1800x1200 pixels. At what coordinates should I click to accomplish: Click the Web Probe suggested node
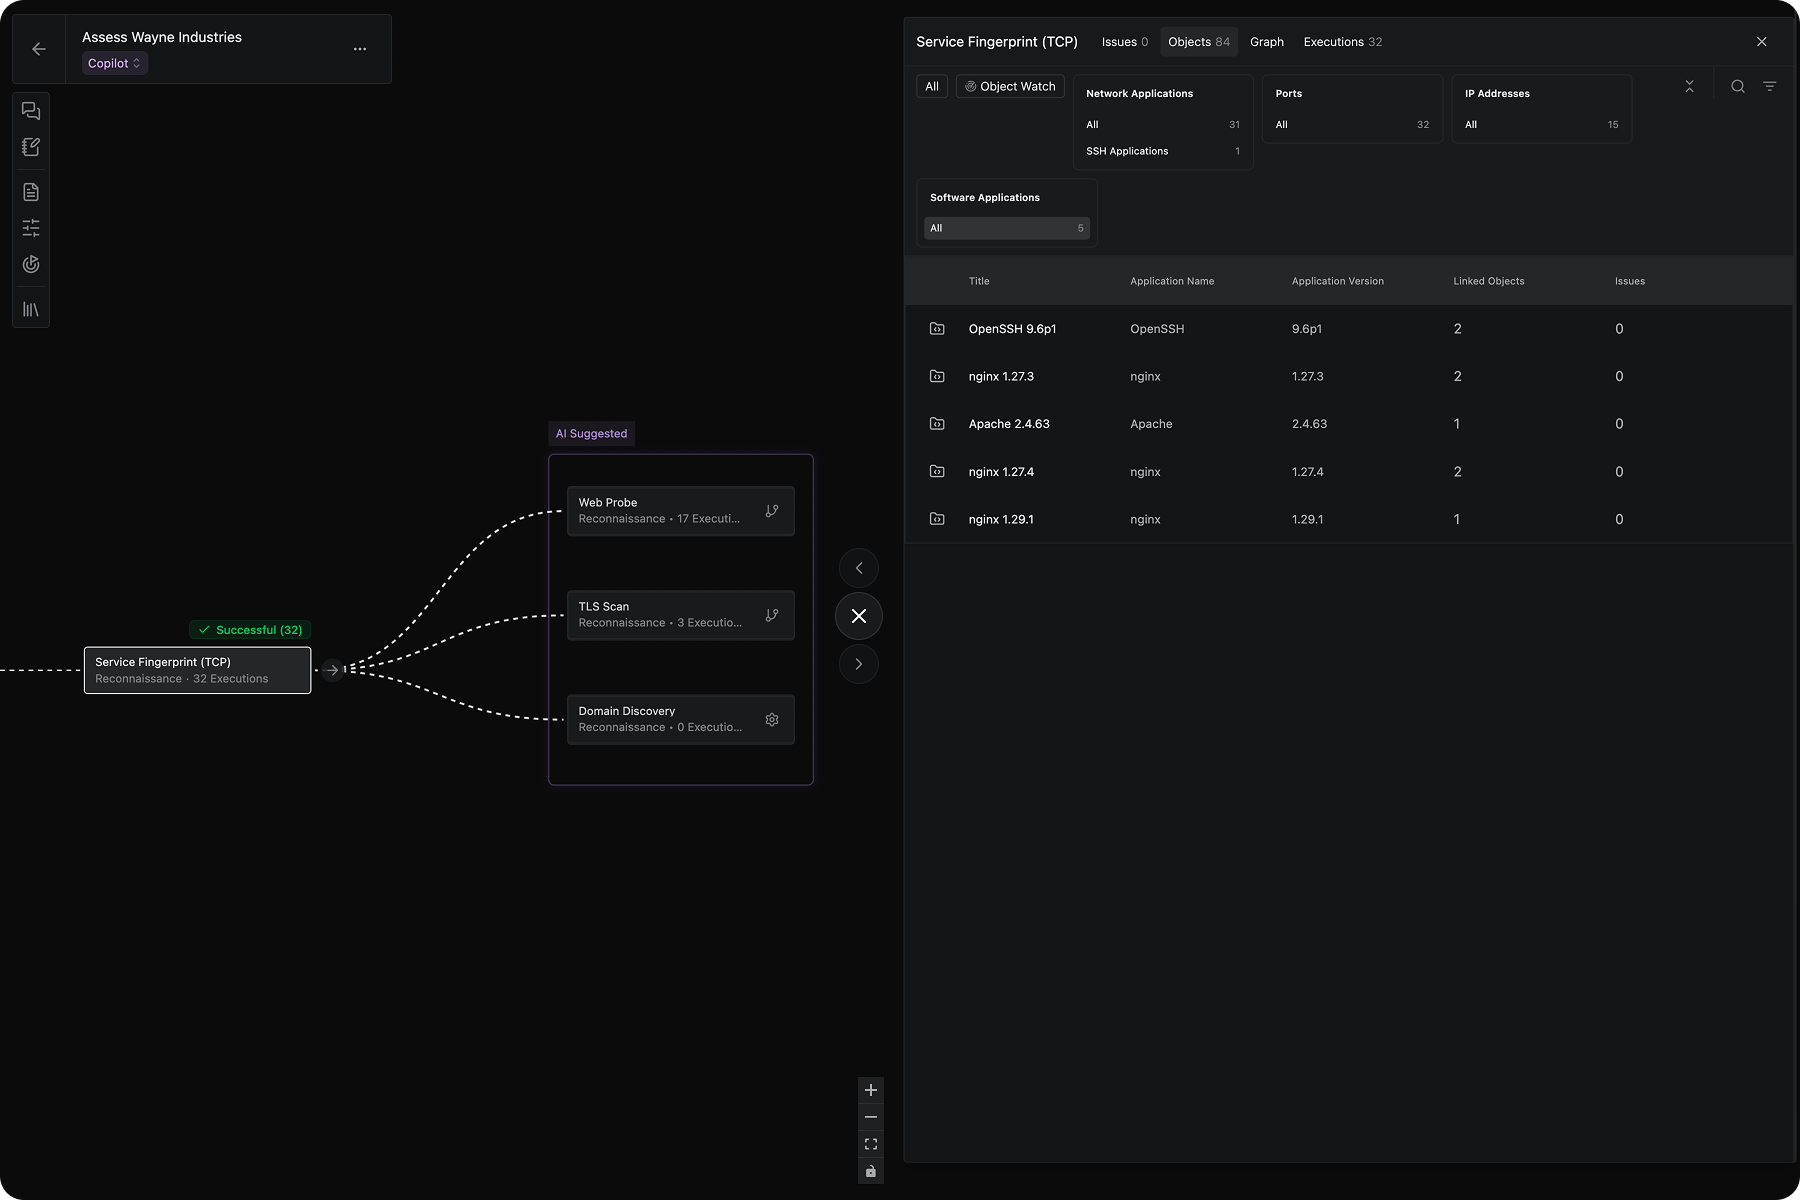tap(660, 511)
